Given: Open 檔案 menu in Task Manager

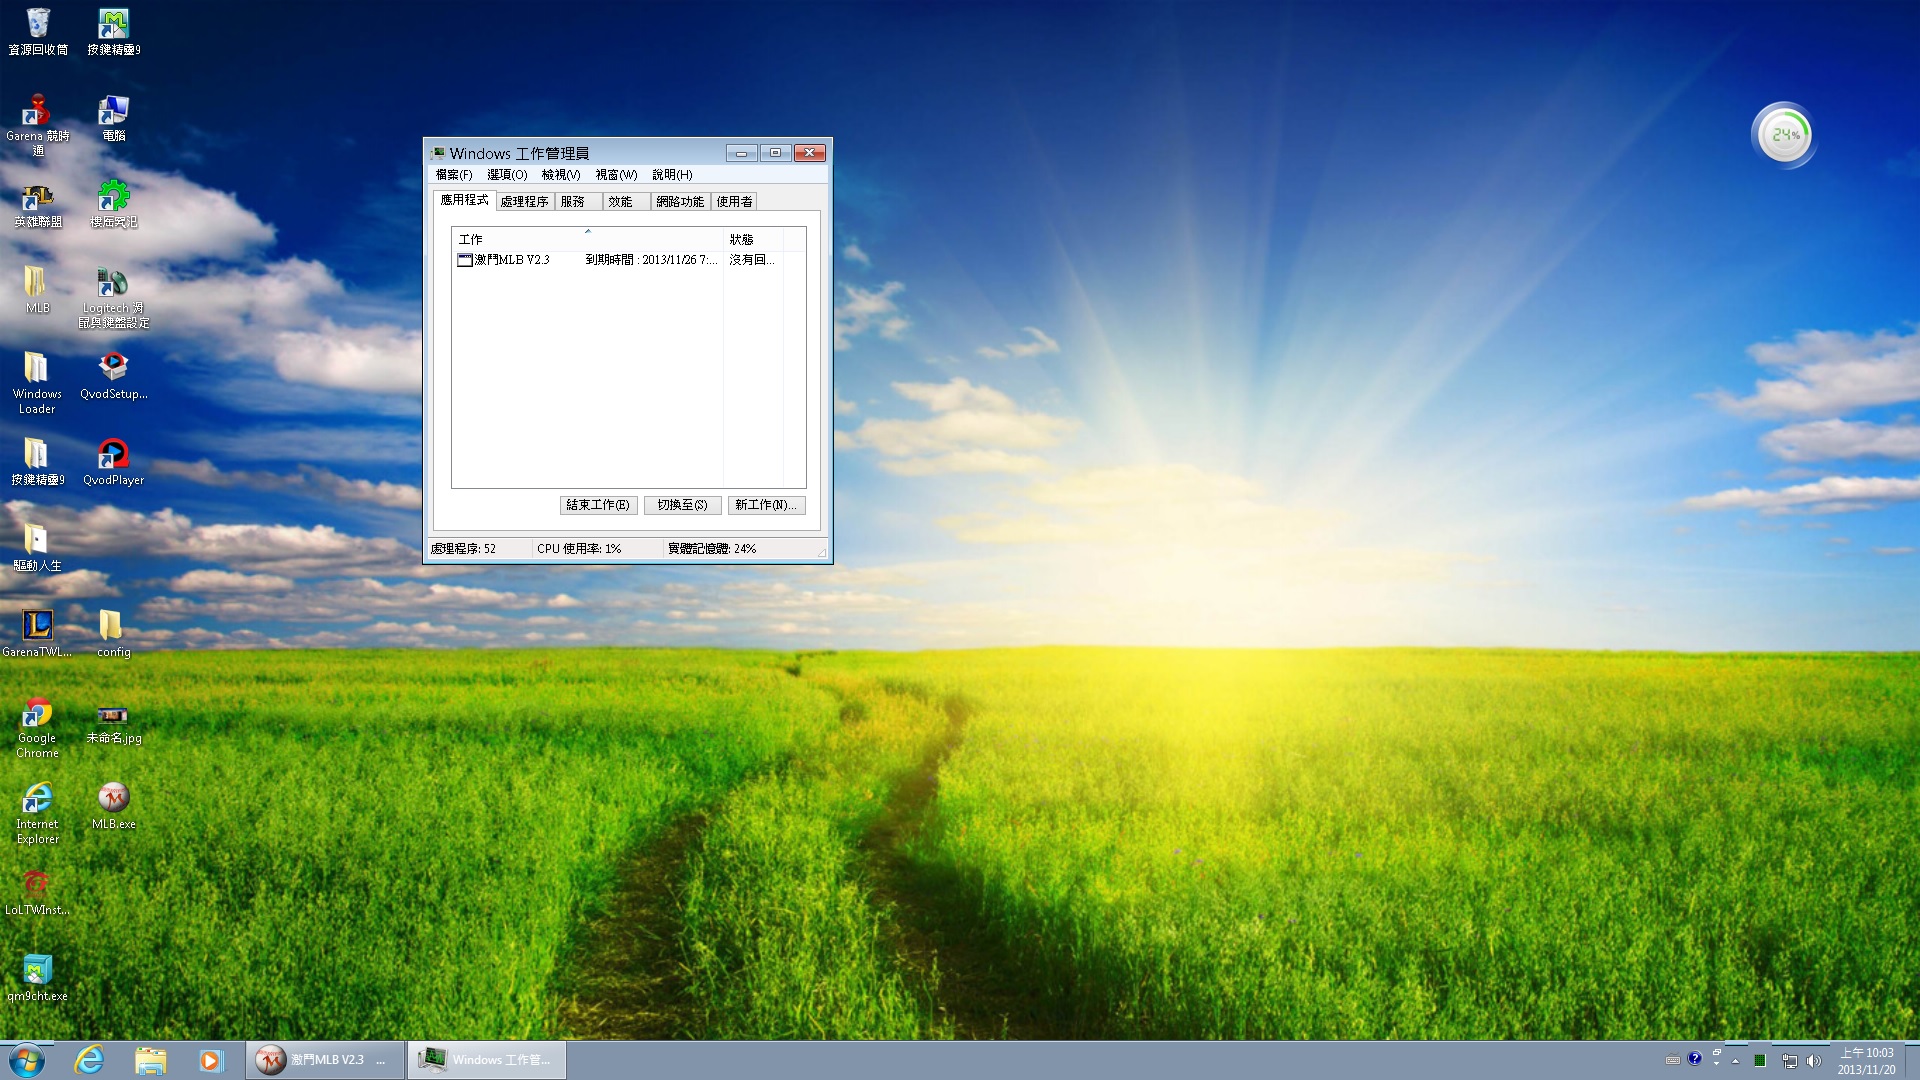Looking at the screenshot, I should pos(450,174).
